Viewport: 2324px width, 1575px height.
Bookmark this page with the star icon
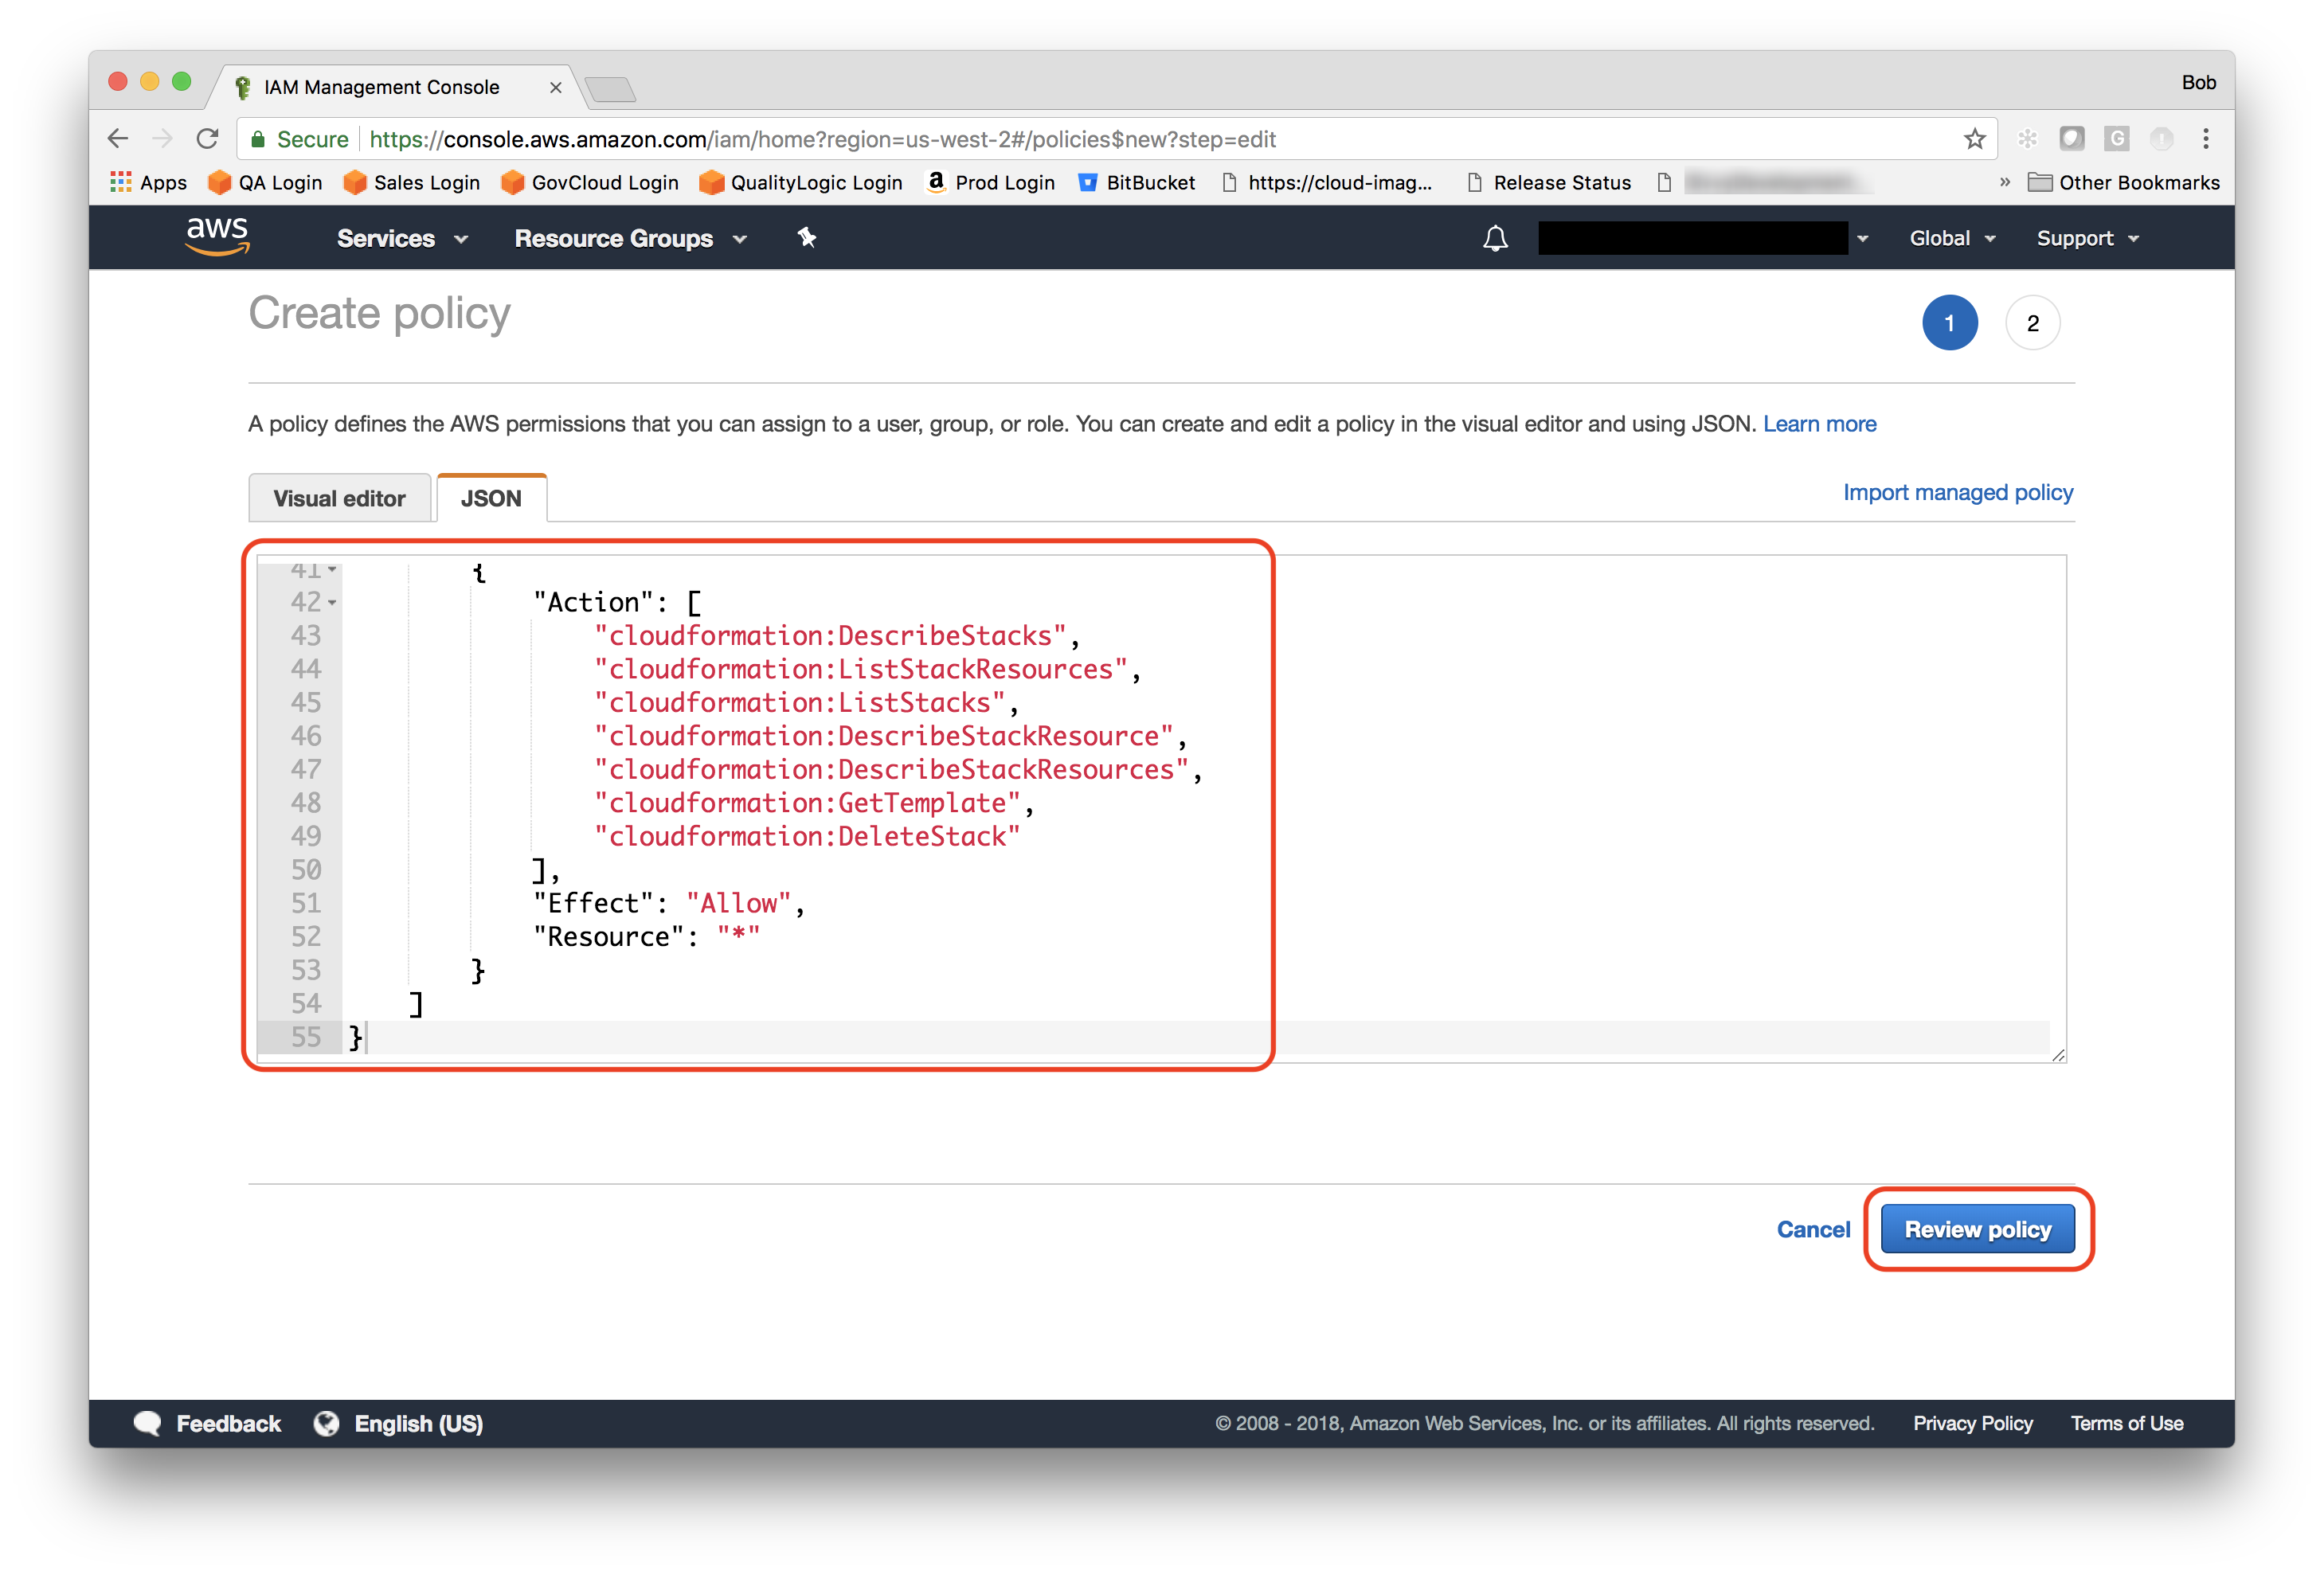[x=1974, y=139]
